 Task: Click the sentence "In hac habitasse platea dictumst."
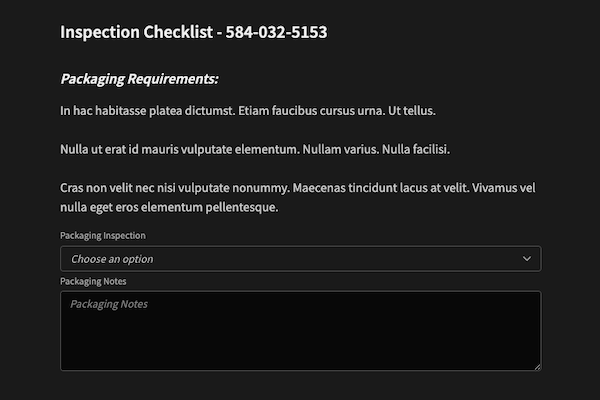[x=148, y=111]
